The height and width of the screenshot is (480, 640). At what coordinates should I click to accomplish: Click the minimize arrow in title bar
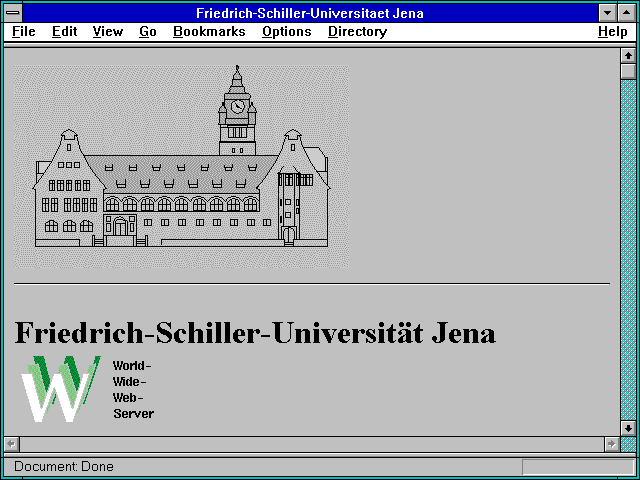pos(607,13)
